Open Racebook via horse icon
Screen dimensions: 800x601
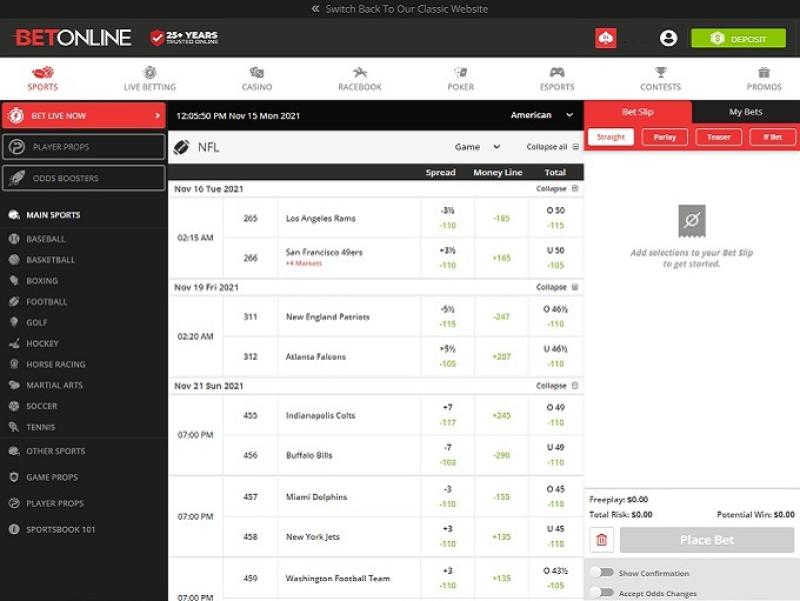coord(360,73)
